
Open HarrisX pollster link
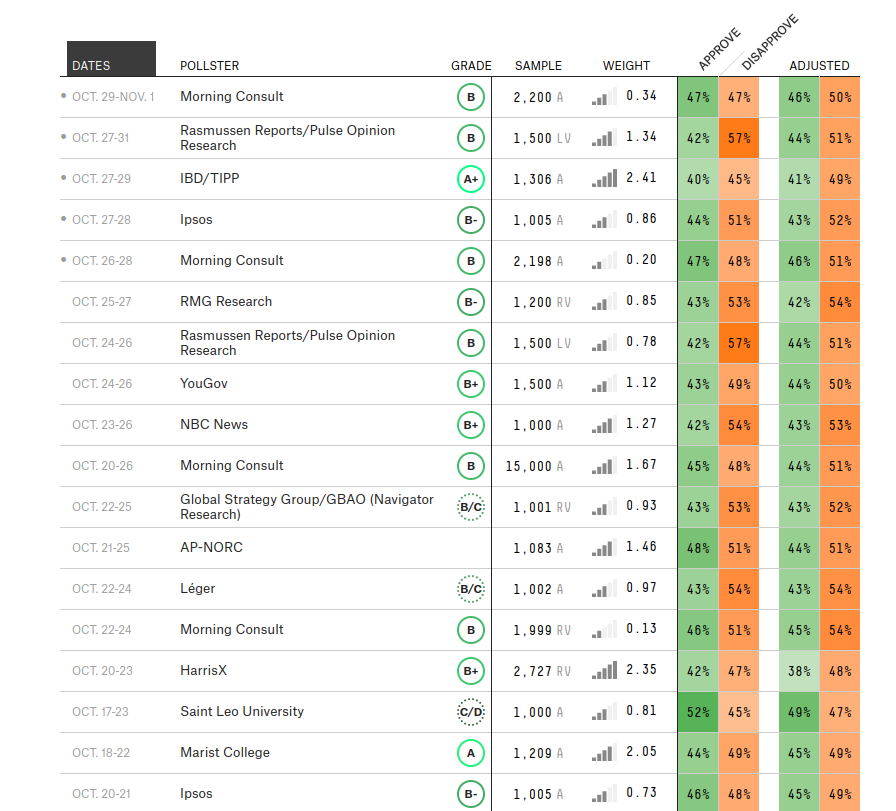tap(203, 670)
